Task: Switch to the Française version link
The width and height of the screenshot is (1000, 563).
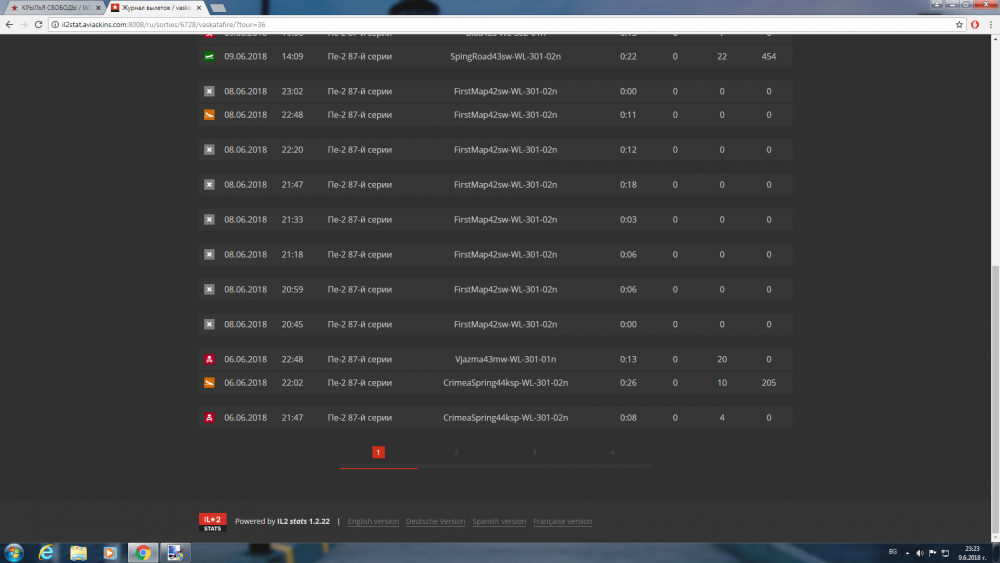Action: click(x=562, y=521)
